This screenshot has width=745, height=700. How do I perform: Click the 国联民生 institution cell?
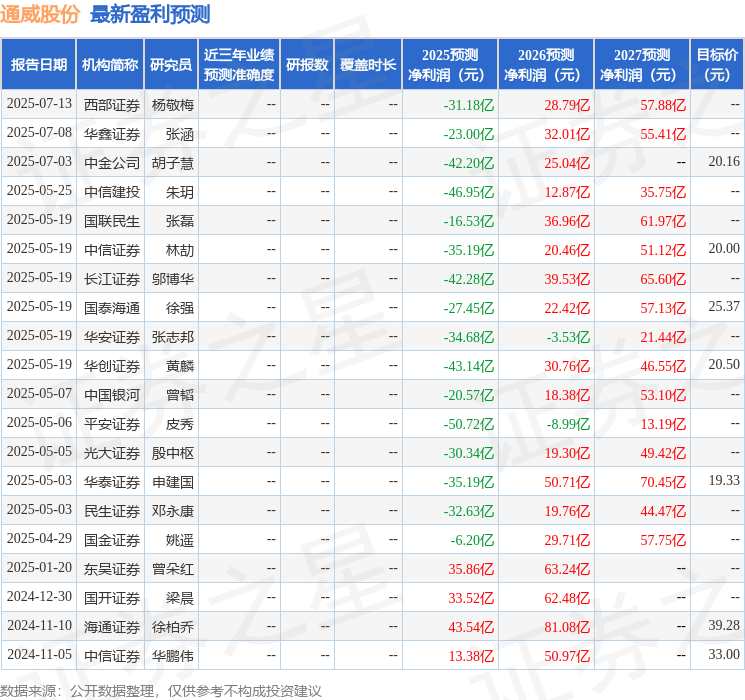coord(112,221)
